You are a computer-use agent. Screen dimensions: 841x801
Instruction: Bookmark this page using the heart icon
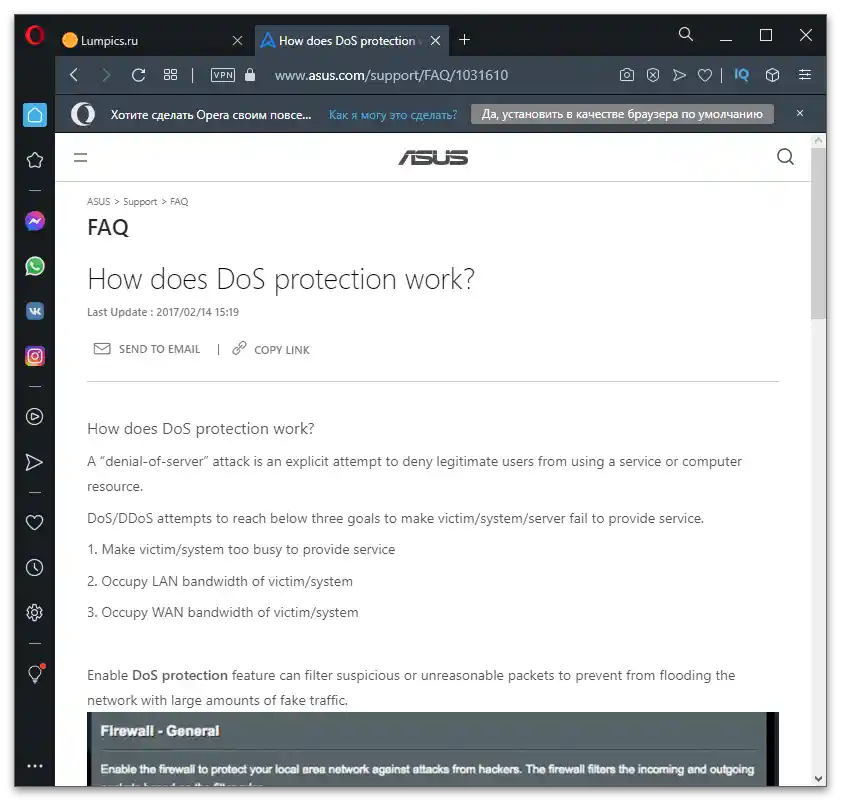point(705,75)
